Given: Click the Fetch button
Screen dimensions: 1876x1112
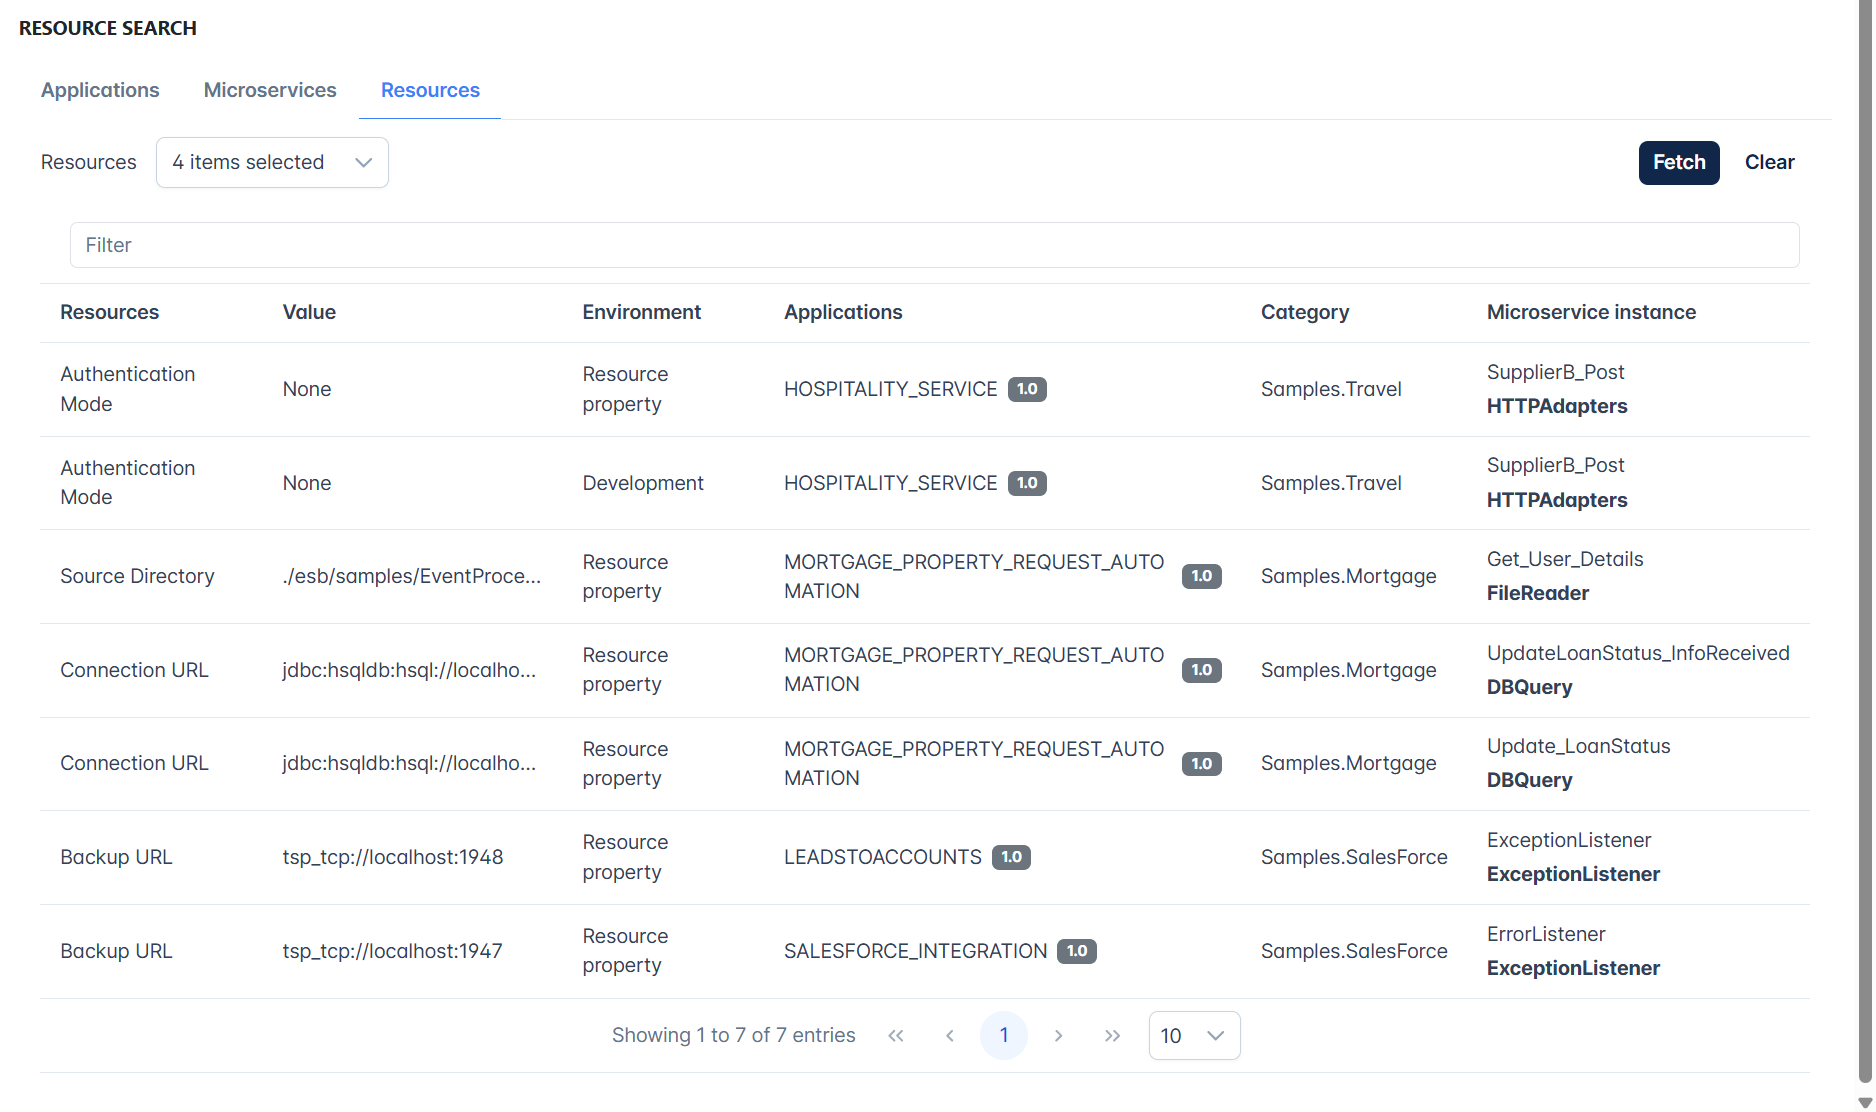Looking at the screenshot, I should (x=1679, y=162).
